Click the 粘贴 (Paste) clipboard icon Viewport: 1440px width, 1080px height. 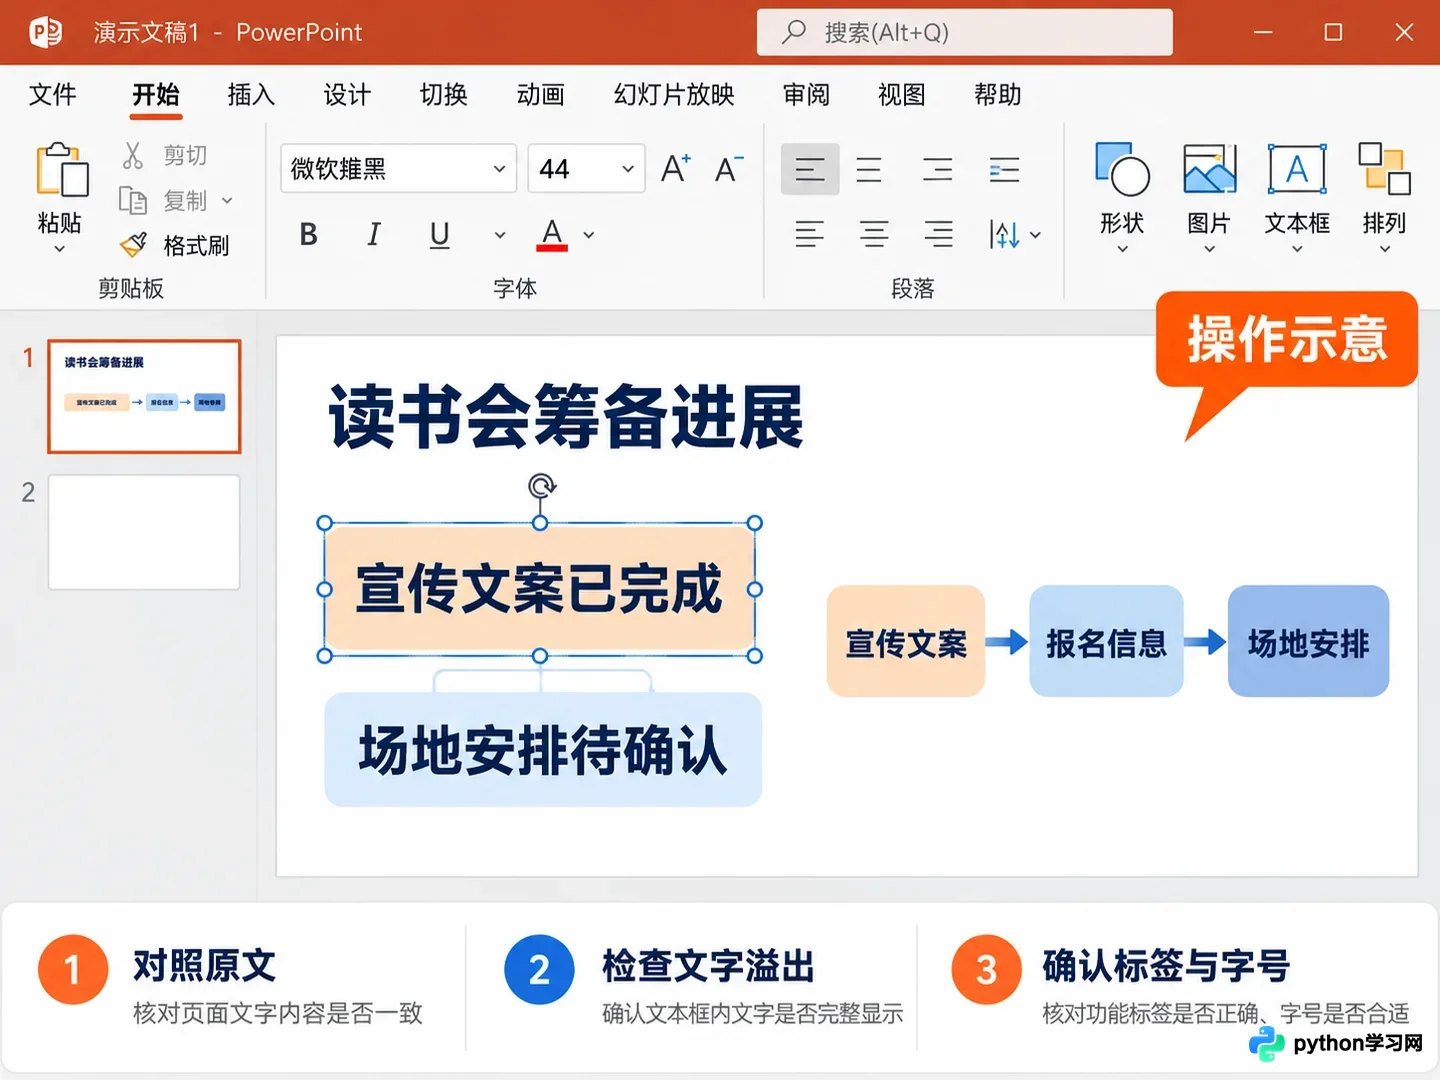click(62, 170)
